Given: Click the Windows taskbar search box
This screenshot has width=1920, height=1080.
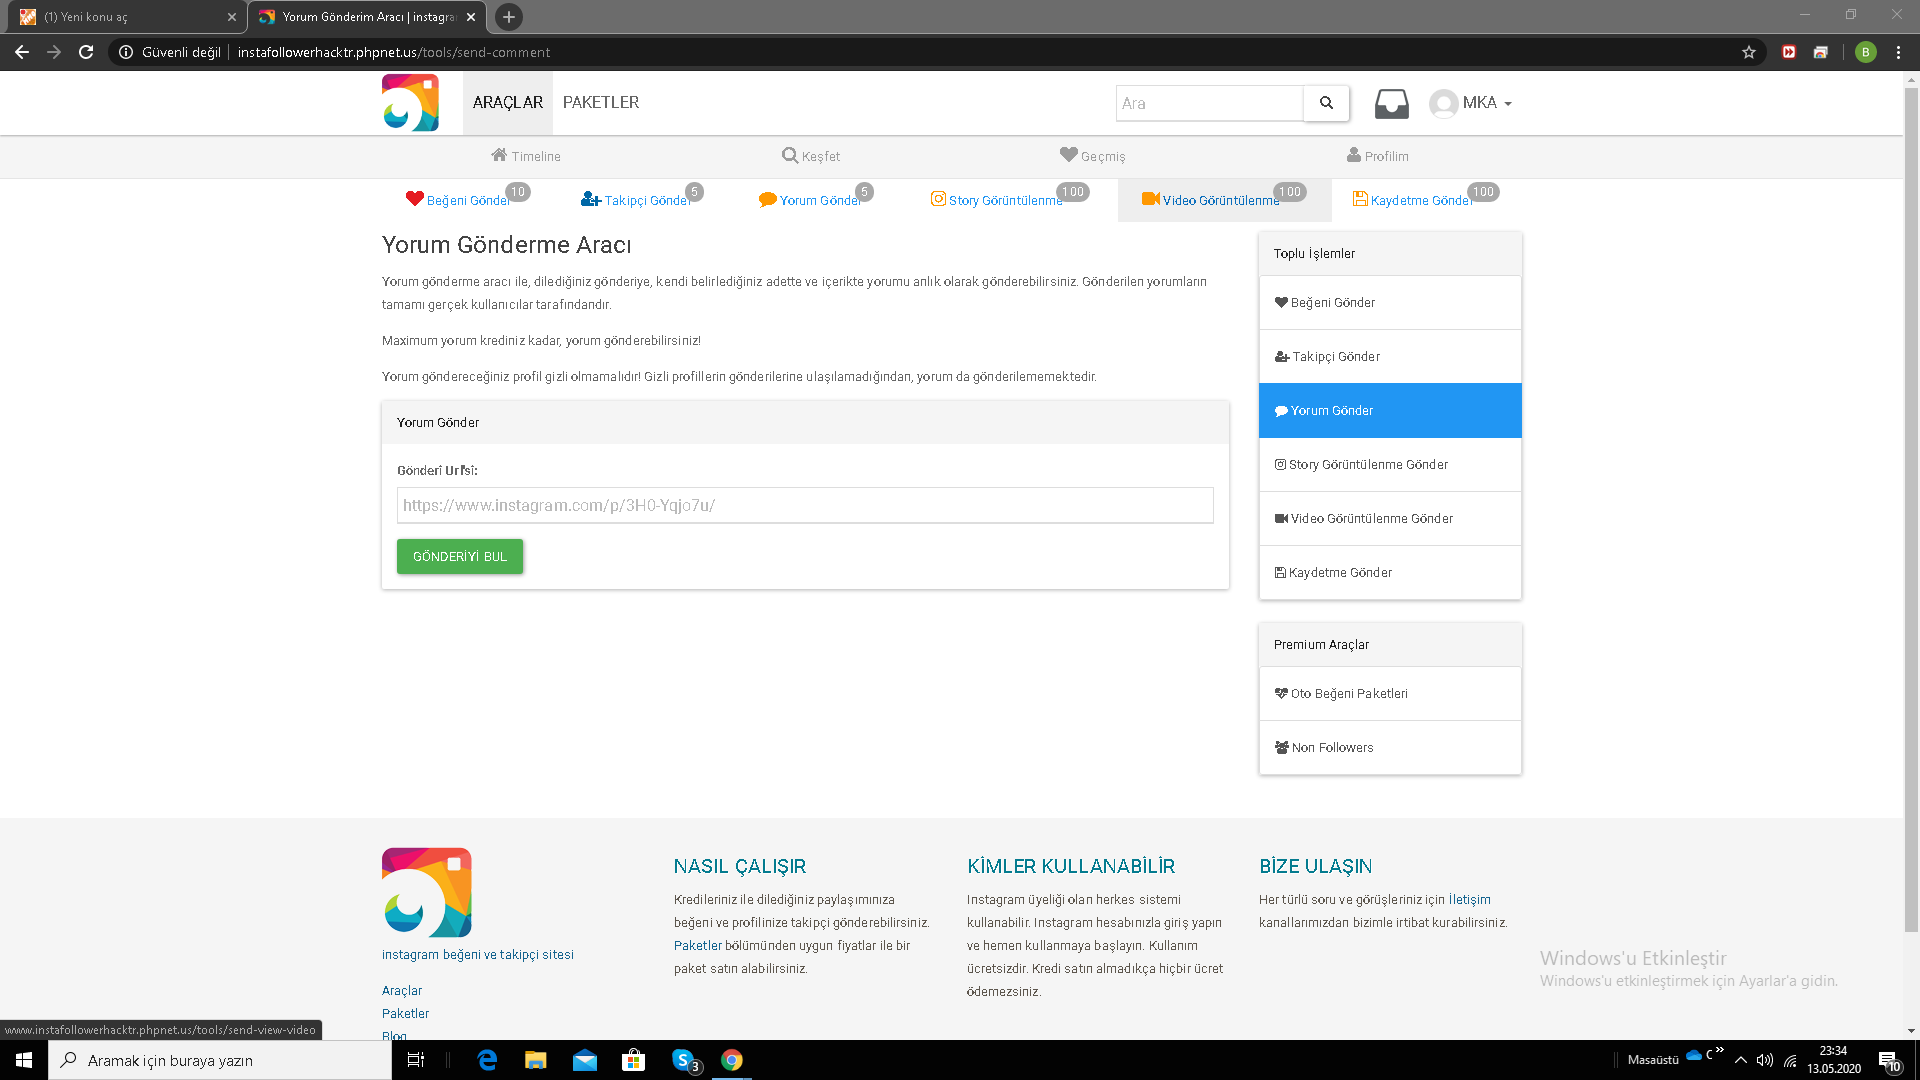Looking at the screenshot, I should [220, 1060].
